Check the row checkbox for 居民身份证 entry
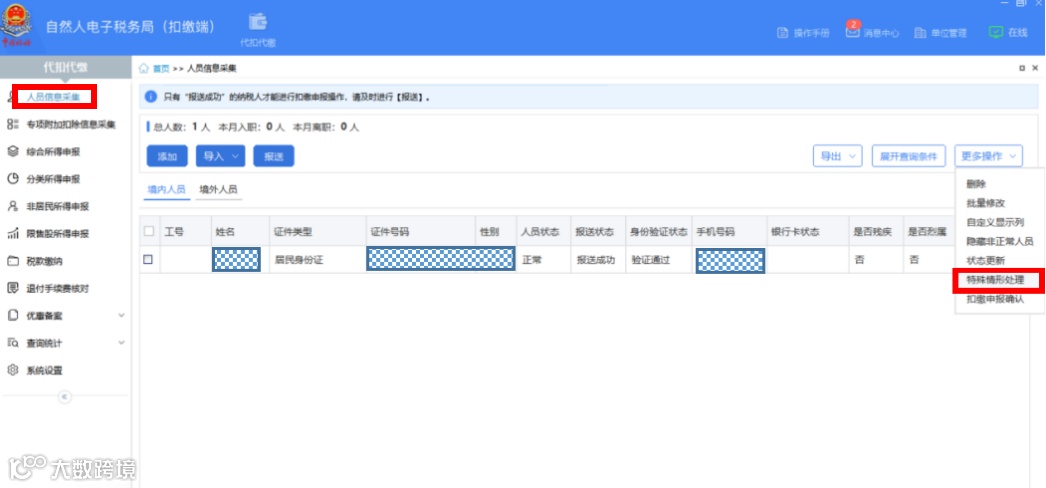The width and height of the screenshot is (1046, 488). tap(148, 260)
